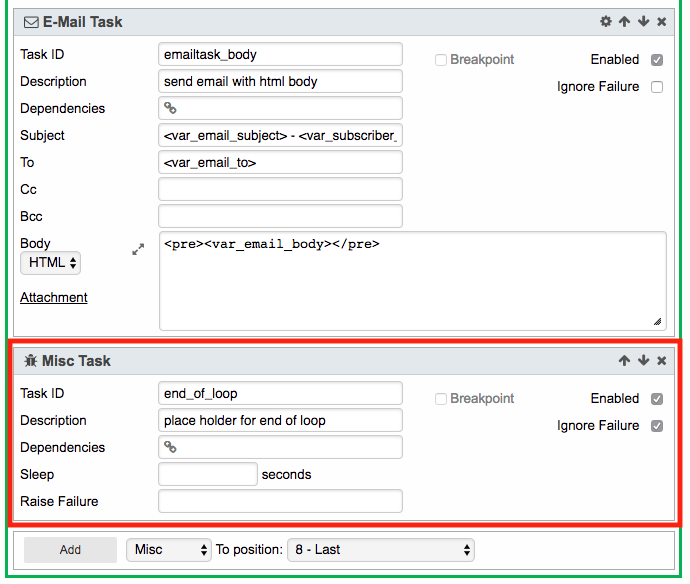
Task: Click link icon in Misc Task Dependencies
Action: (171, 447)
